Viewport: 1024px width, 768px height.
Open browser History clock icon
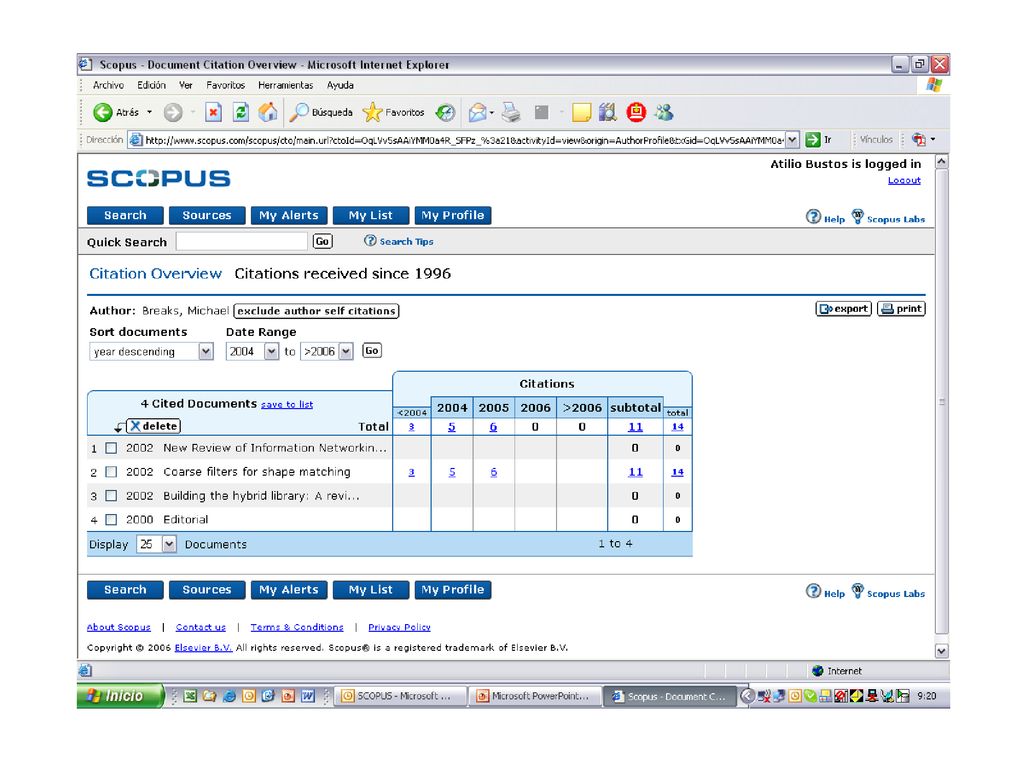pyautogui.click(x=445, y=112)
